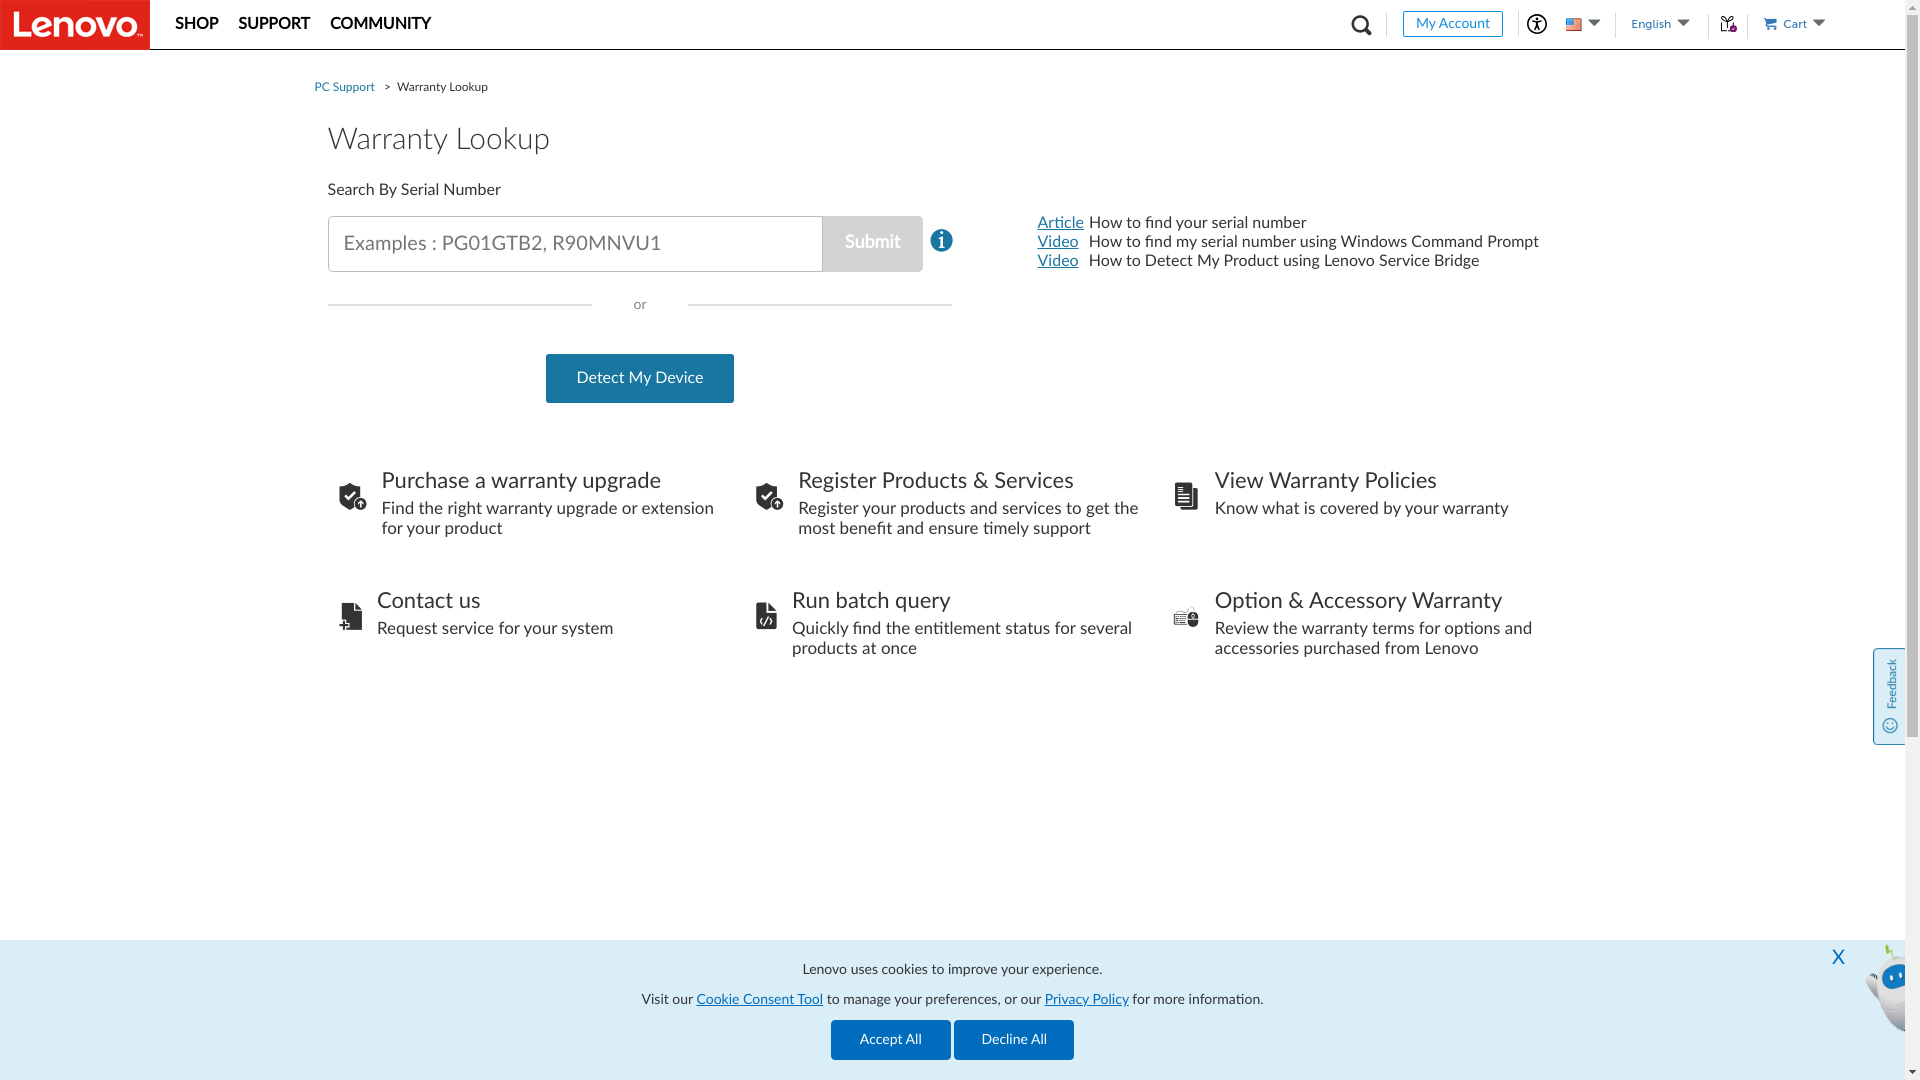Click the US flag country icon
Screen dimensions: 1920x1080
(1574, 25)
